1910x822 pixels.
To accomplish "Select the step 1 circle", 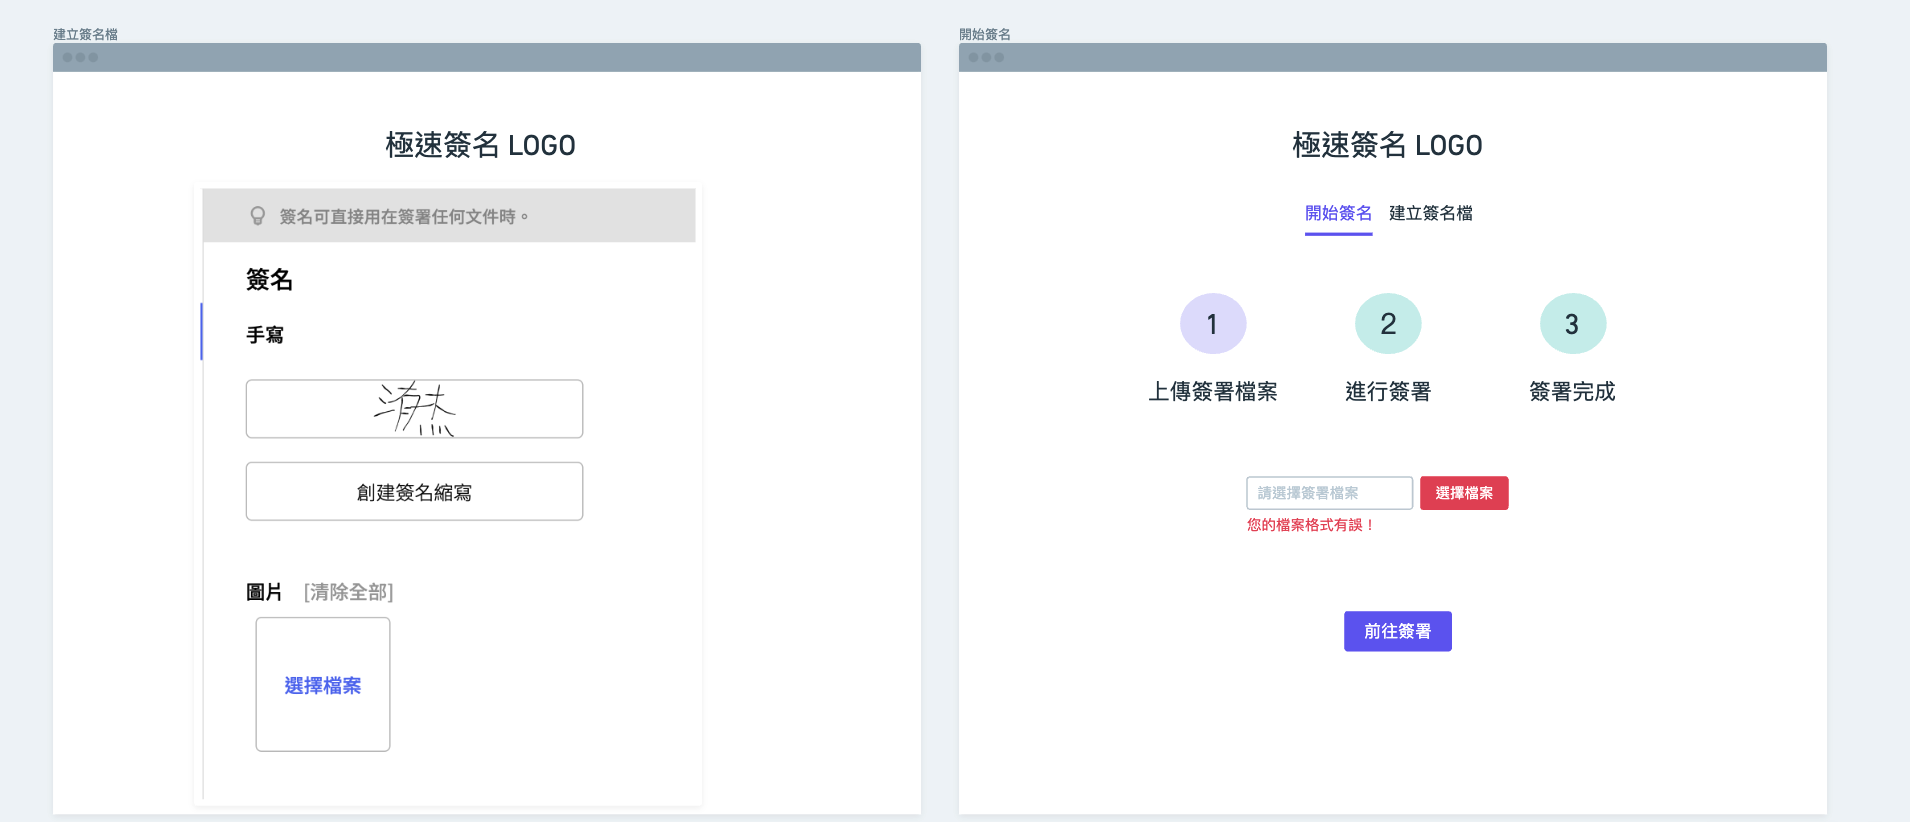I will pos(1212,324).
